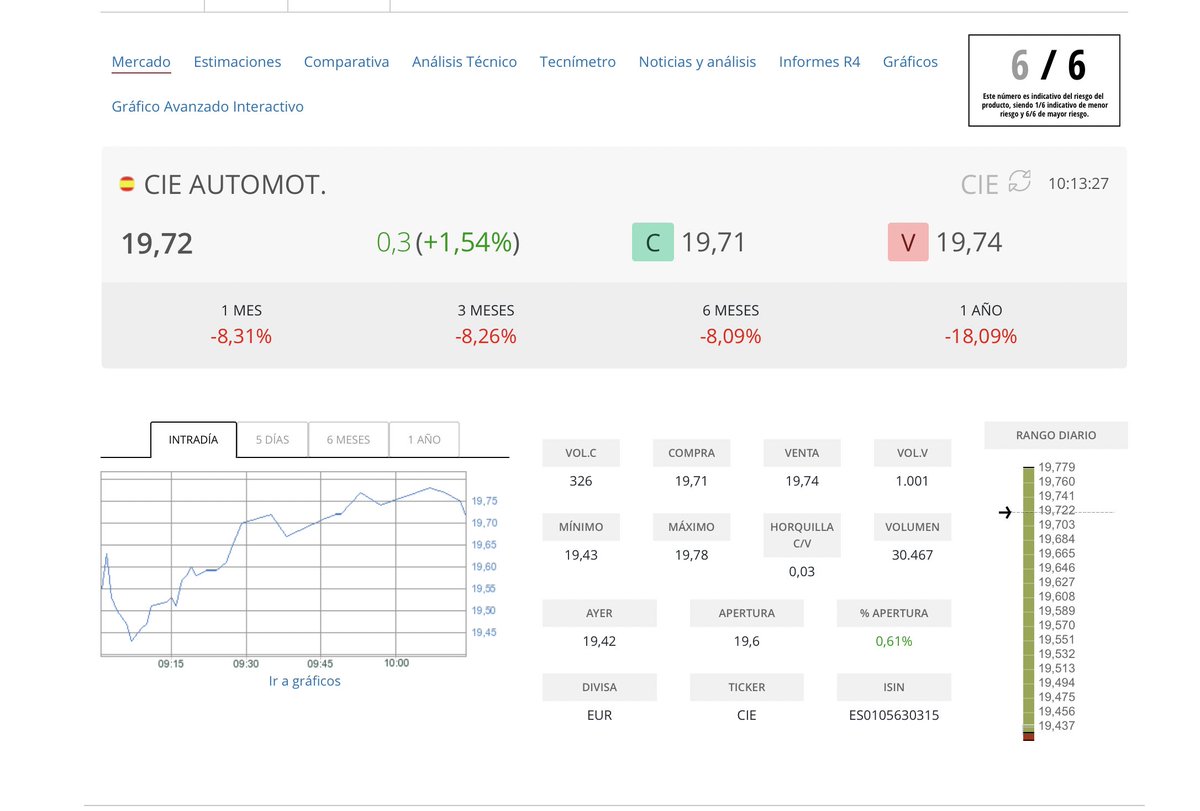This screenshot has height=811, width=1200.
Task: Switch chart to 5 DÍAS
Action: coord(271,439)
